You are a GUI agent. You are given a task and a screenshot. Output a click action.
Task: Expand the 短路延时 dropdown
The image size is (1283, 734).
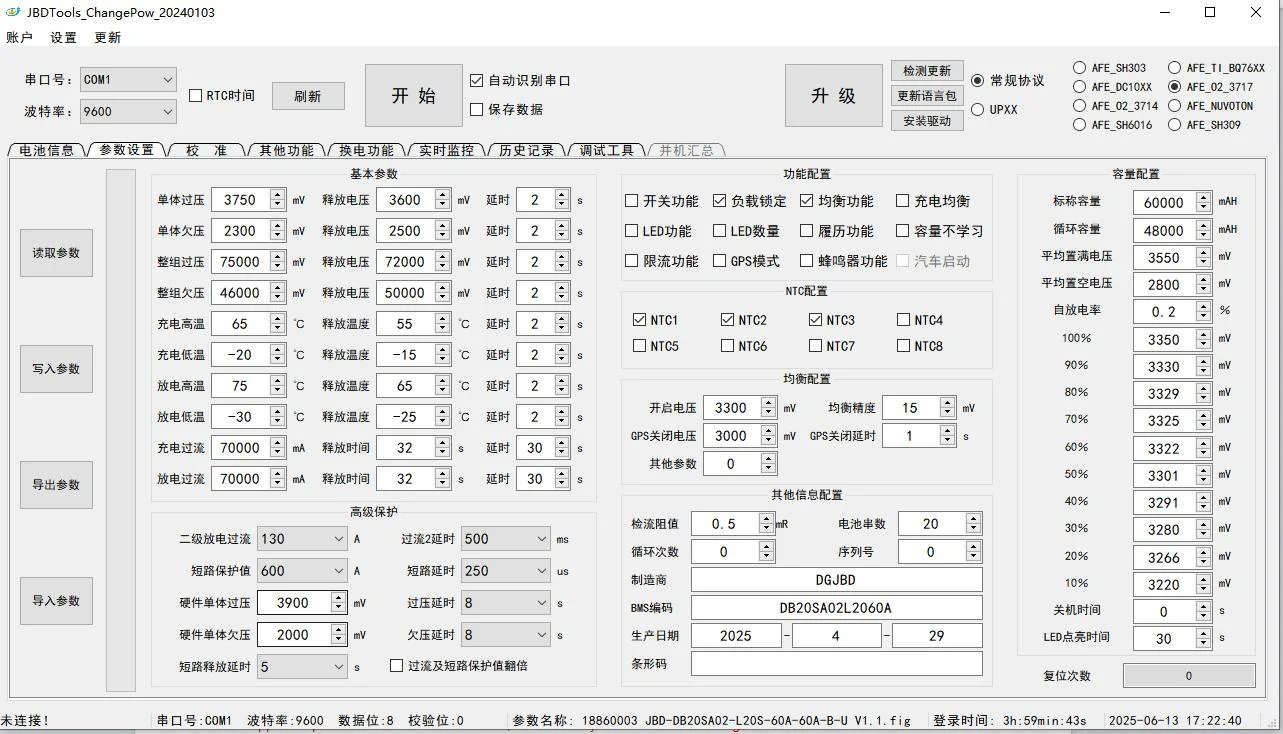(x=505, y=571)
